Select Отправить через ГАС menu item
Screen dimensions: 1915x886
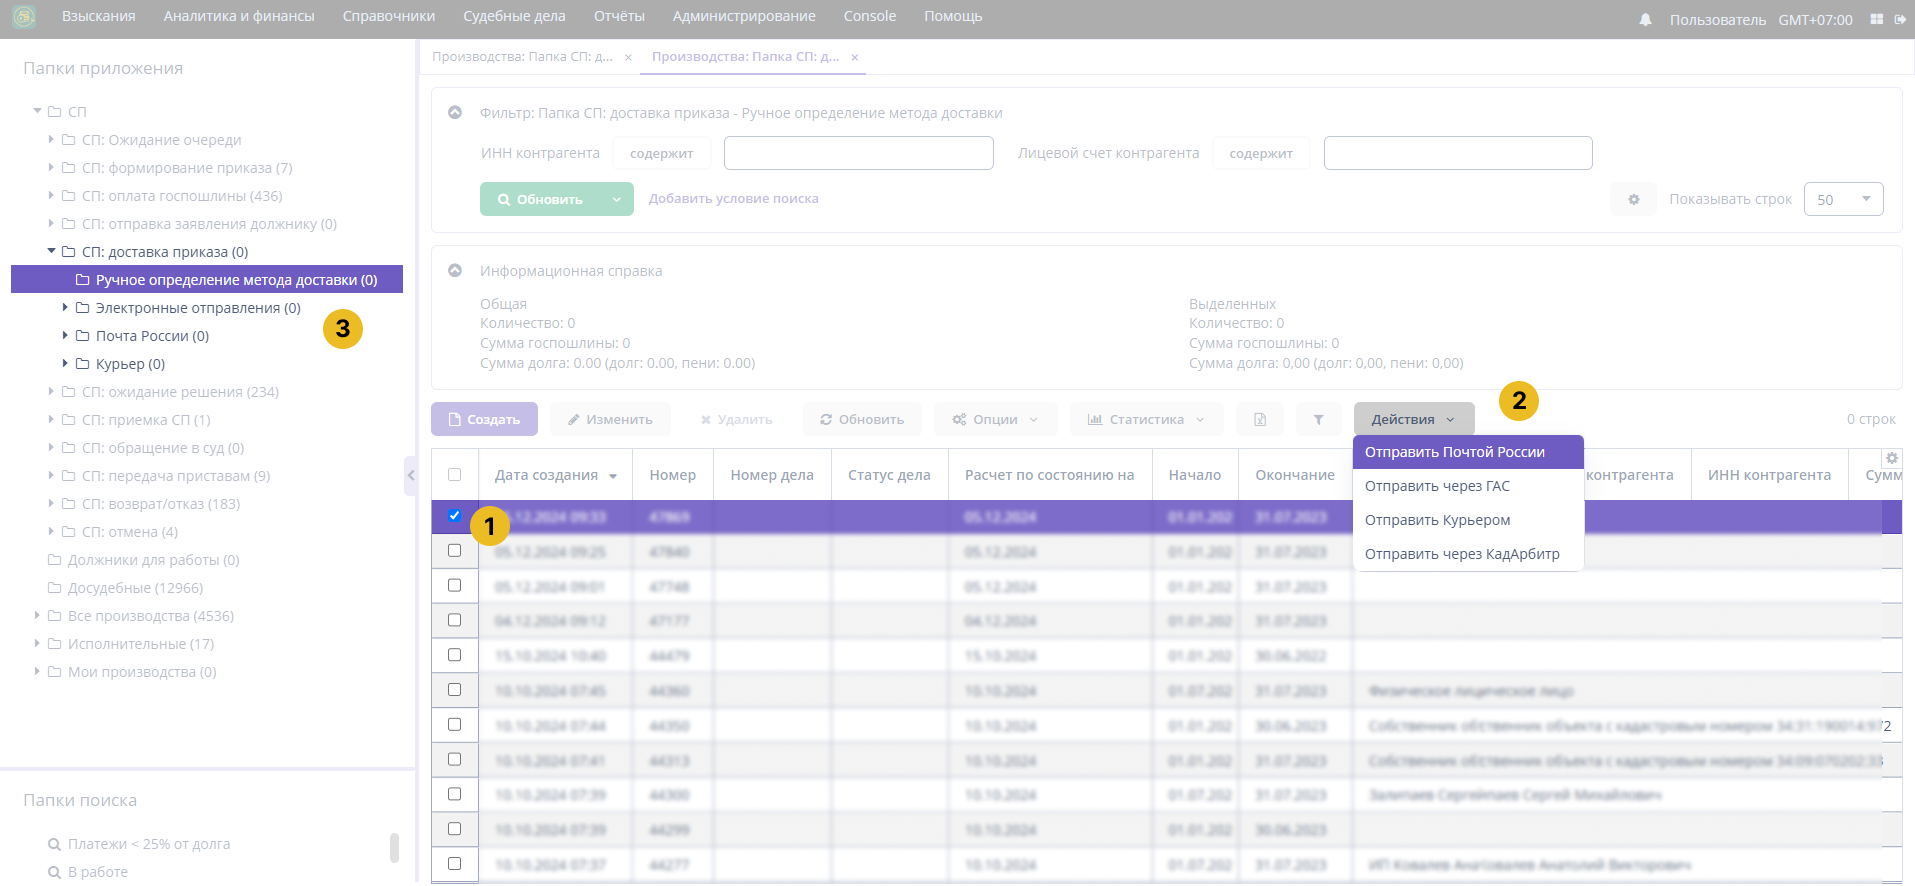[1437, 486]
